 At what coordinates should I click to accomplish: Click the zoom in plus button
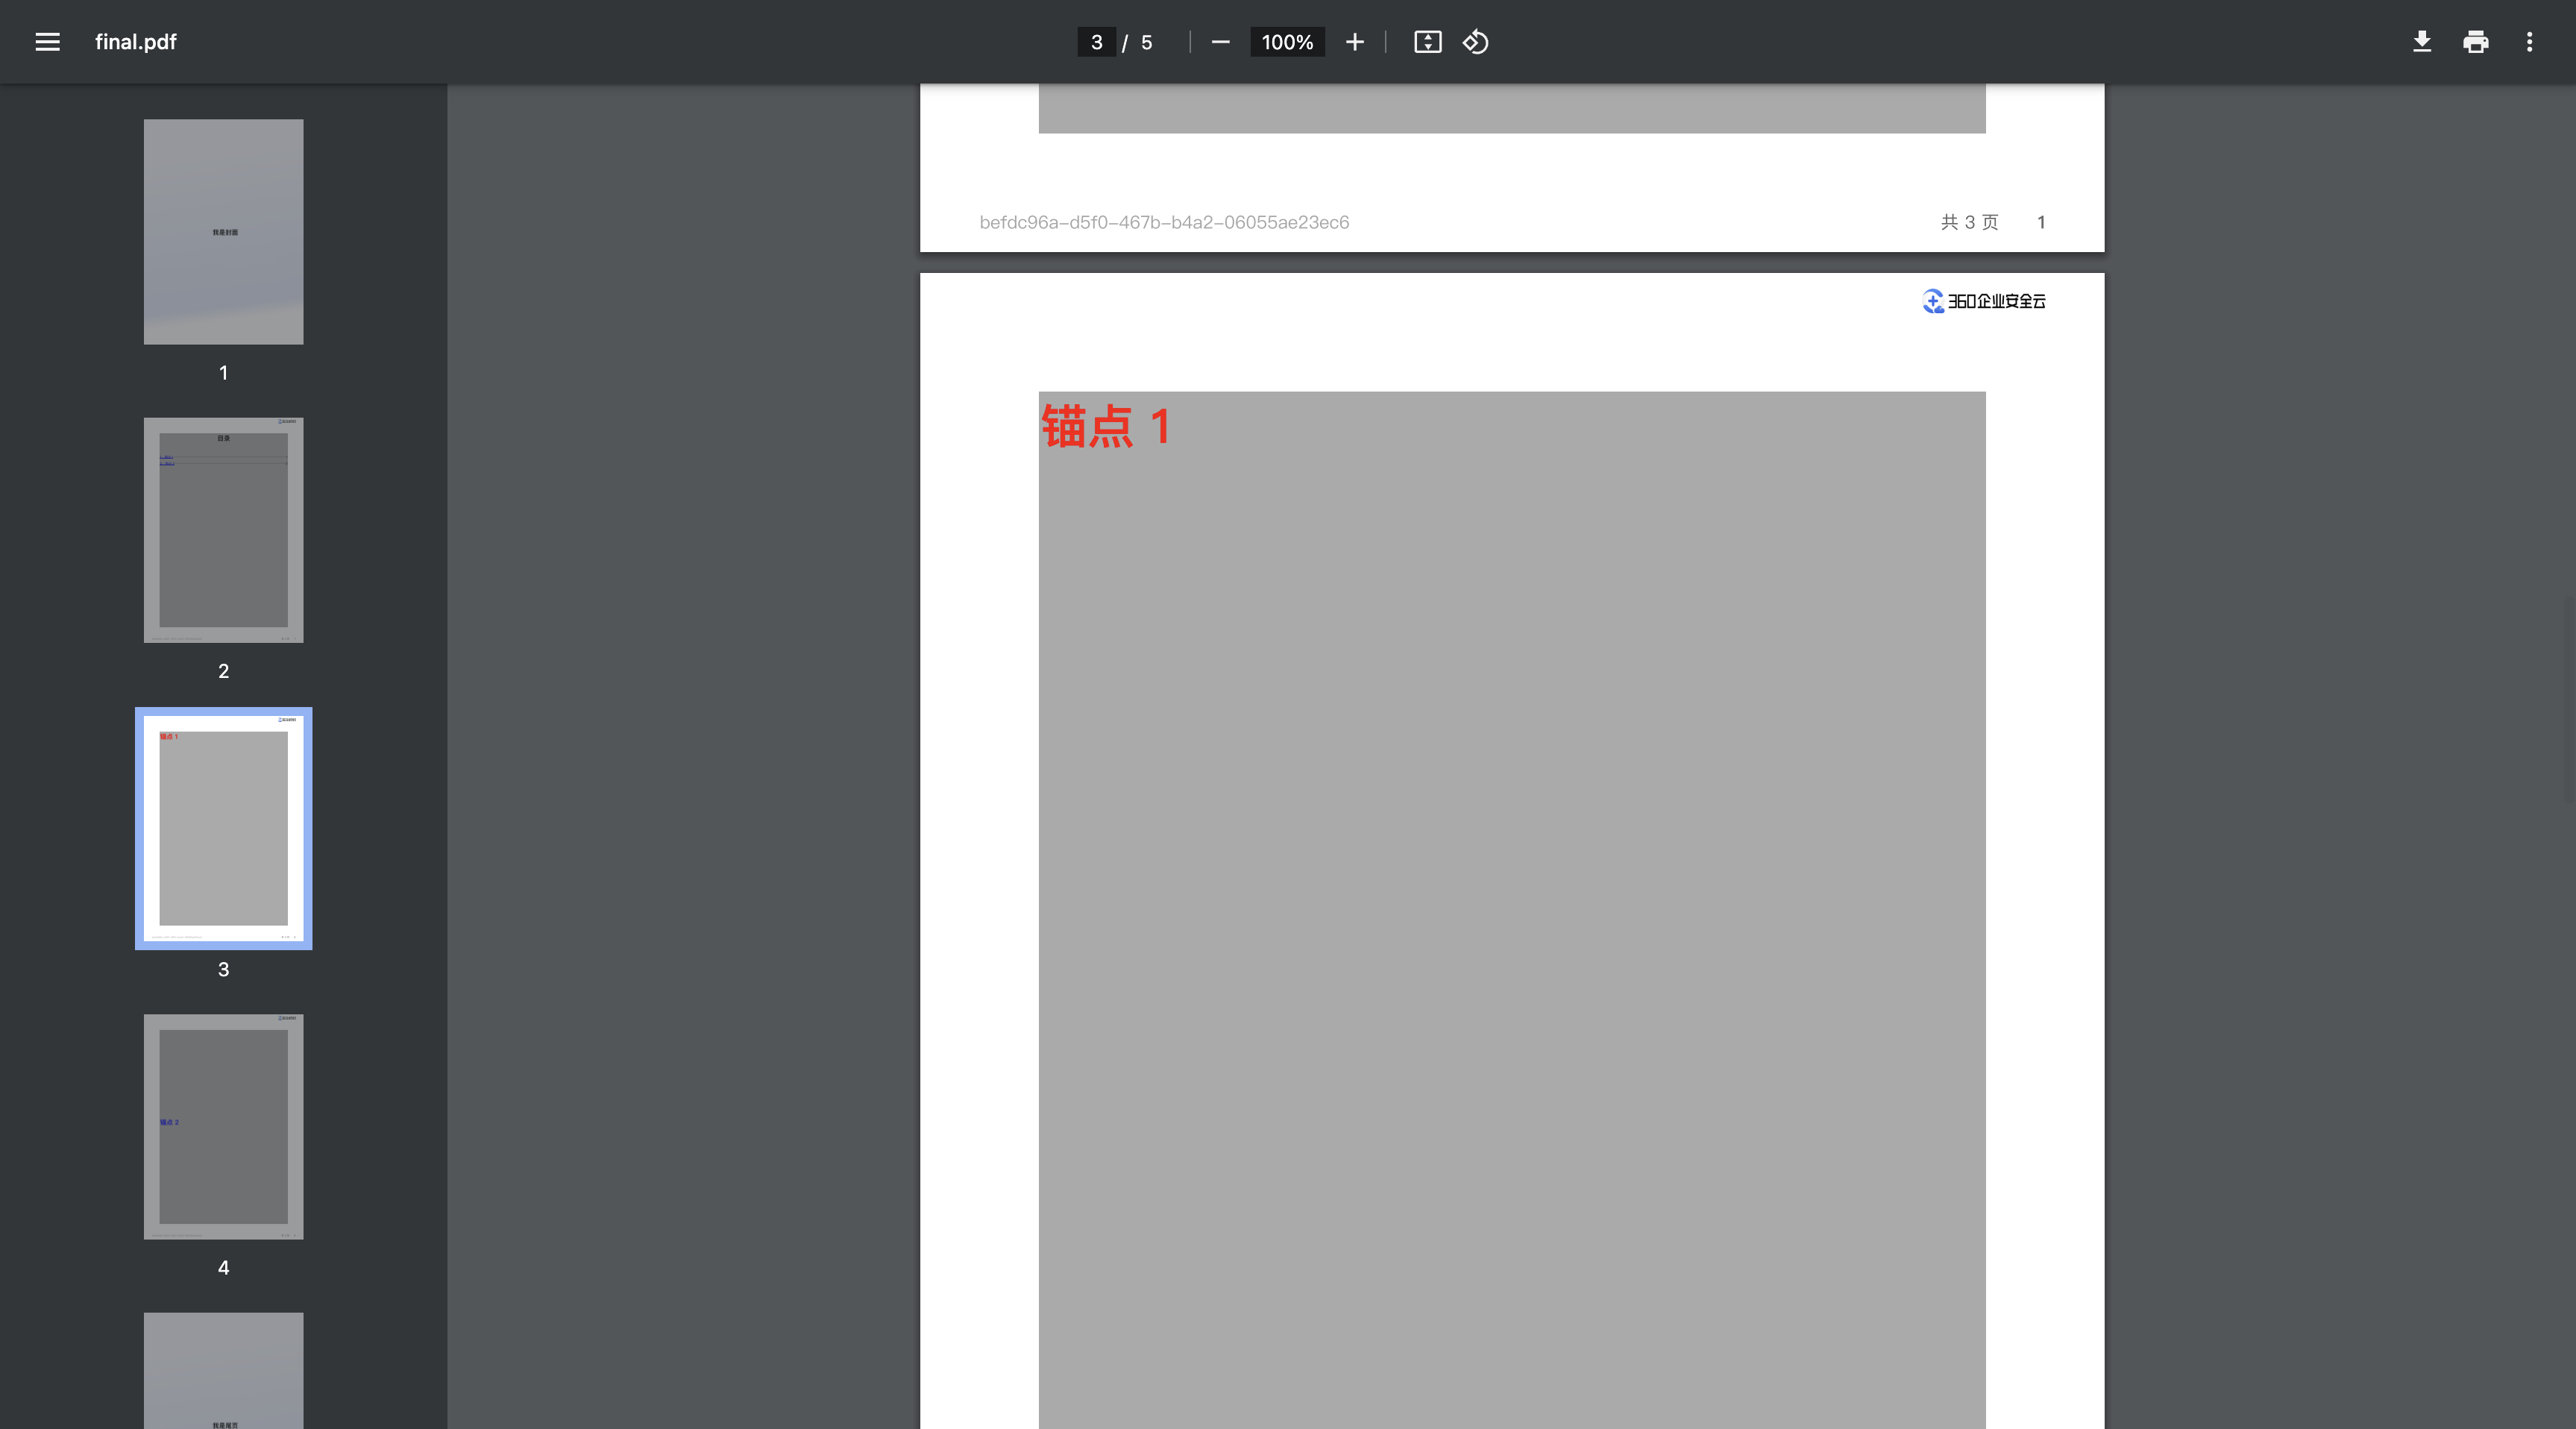1354,42
